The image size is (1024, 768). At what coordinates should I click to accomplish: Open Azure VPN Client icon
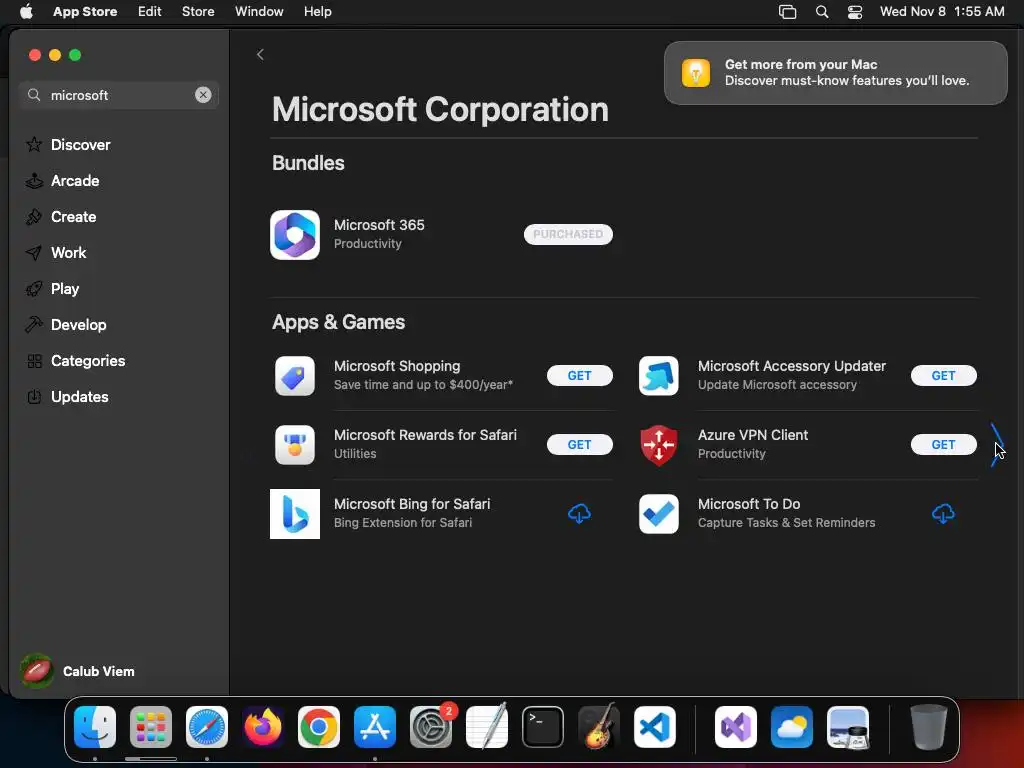[658, 445]
